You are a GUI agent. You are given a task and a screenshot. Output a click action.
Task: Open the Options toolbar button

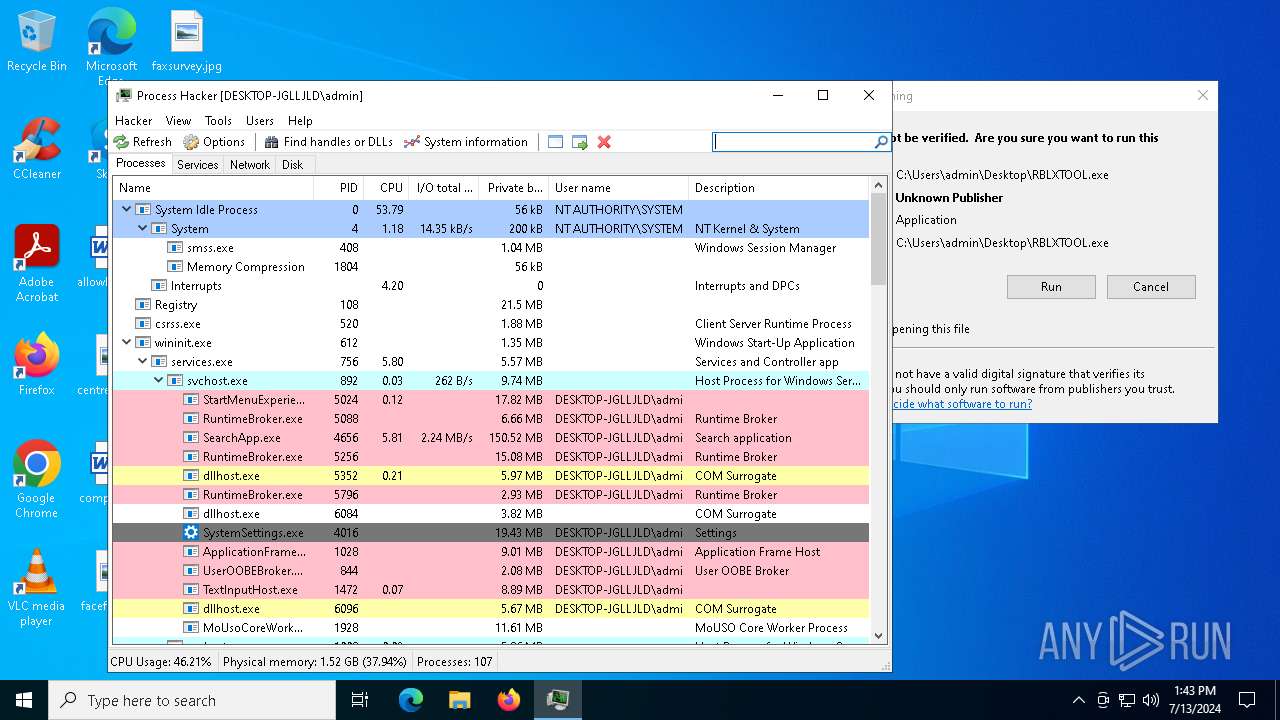213,142
